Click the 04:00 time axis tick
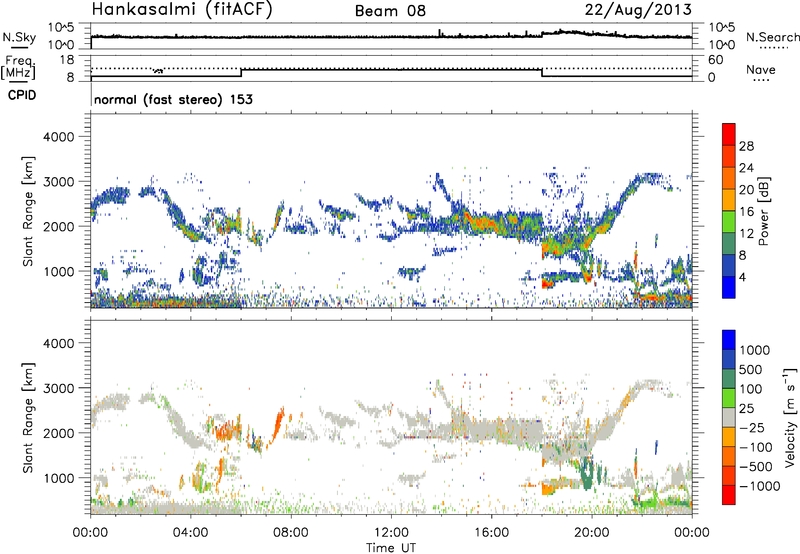800x554 pixels. (191, 533)
